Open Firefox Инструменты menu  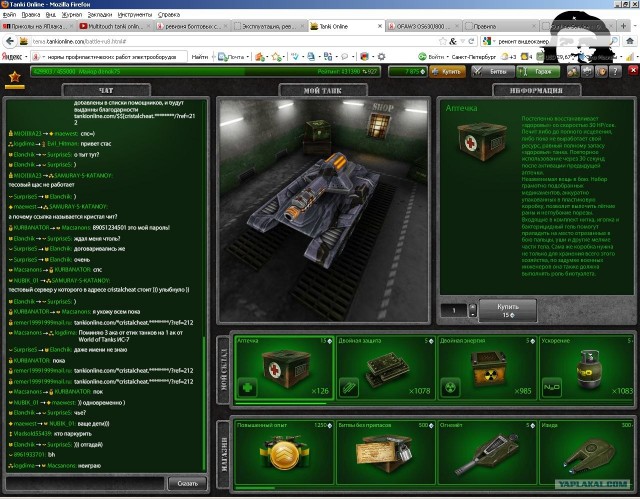tap(135, 15)
